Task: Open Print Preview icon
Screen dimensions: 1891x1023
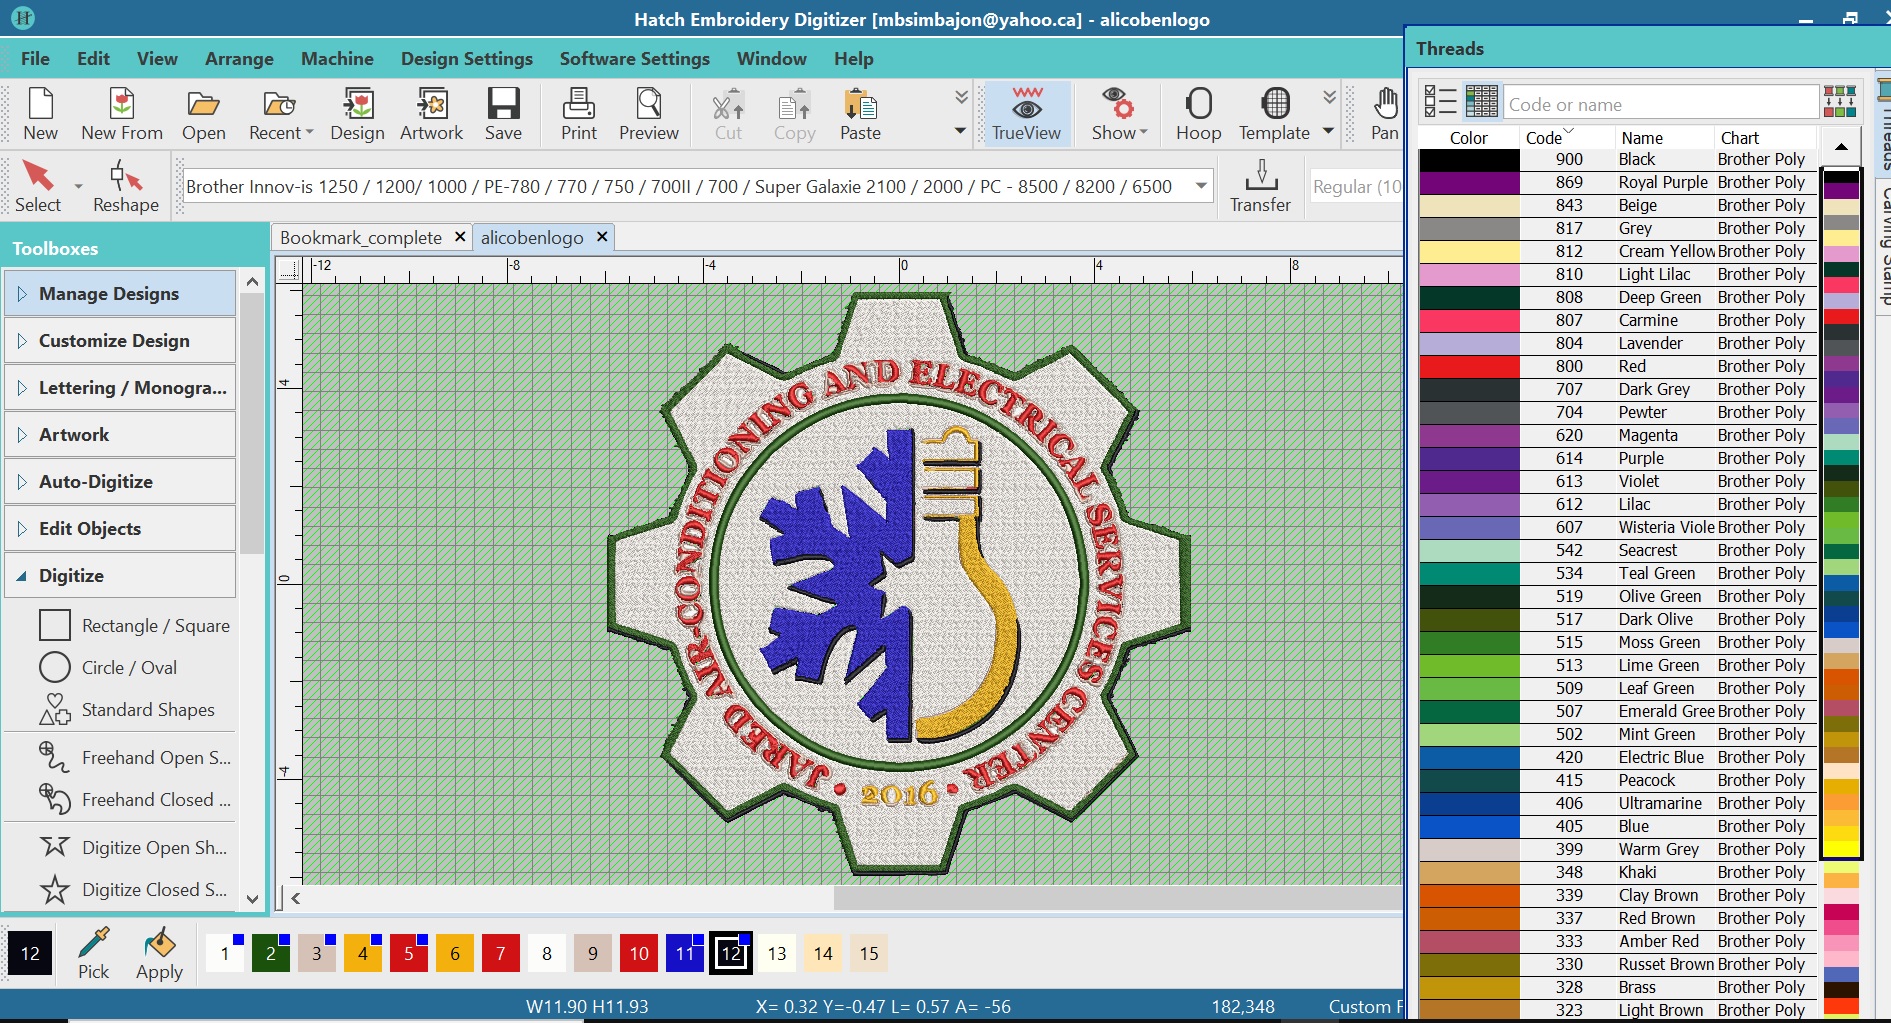Action: pos(649,114)
